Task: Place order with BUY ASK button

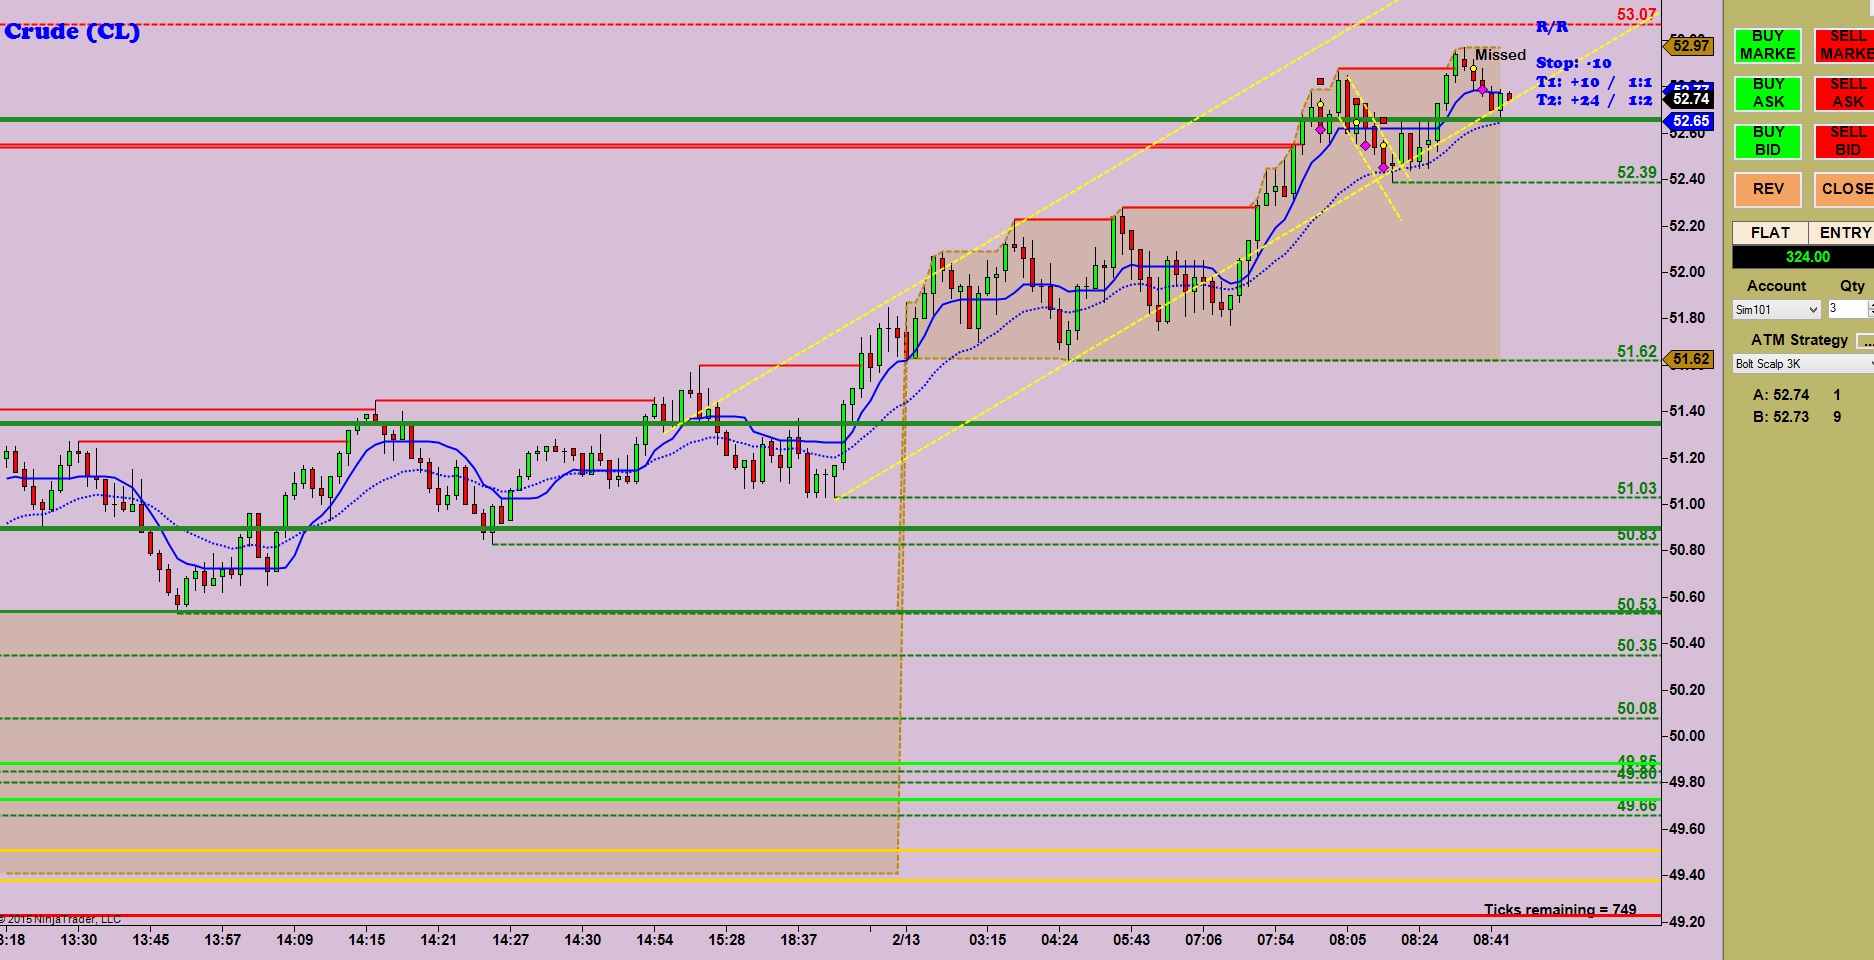Action: (1767, 93)
